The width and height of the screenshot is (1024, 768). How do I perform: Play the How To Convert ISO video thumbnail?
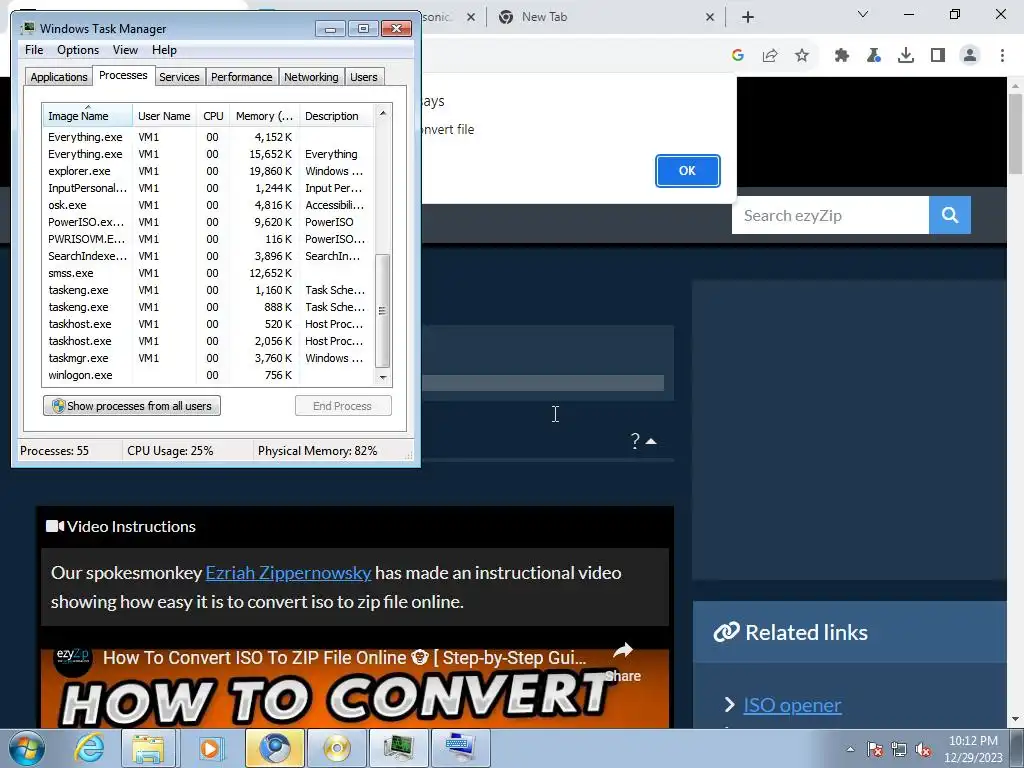(x=355, y=689)
